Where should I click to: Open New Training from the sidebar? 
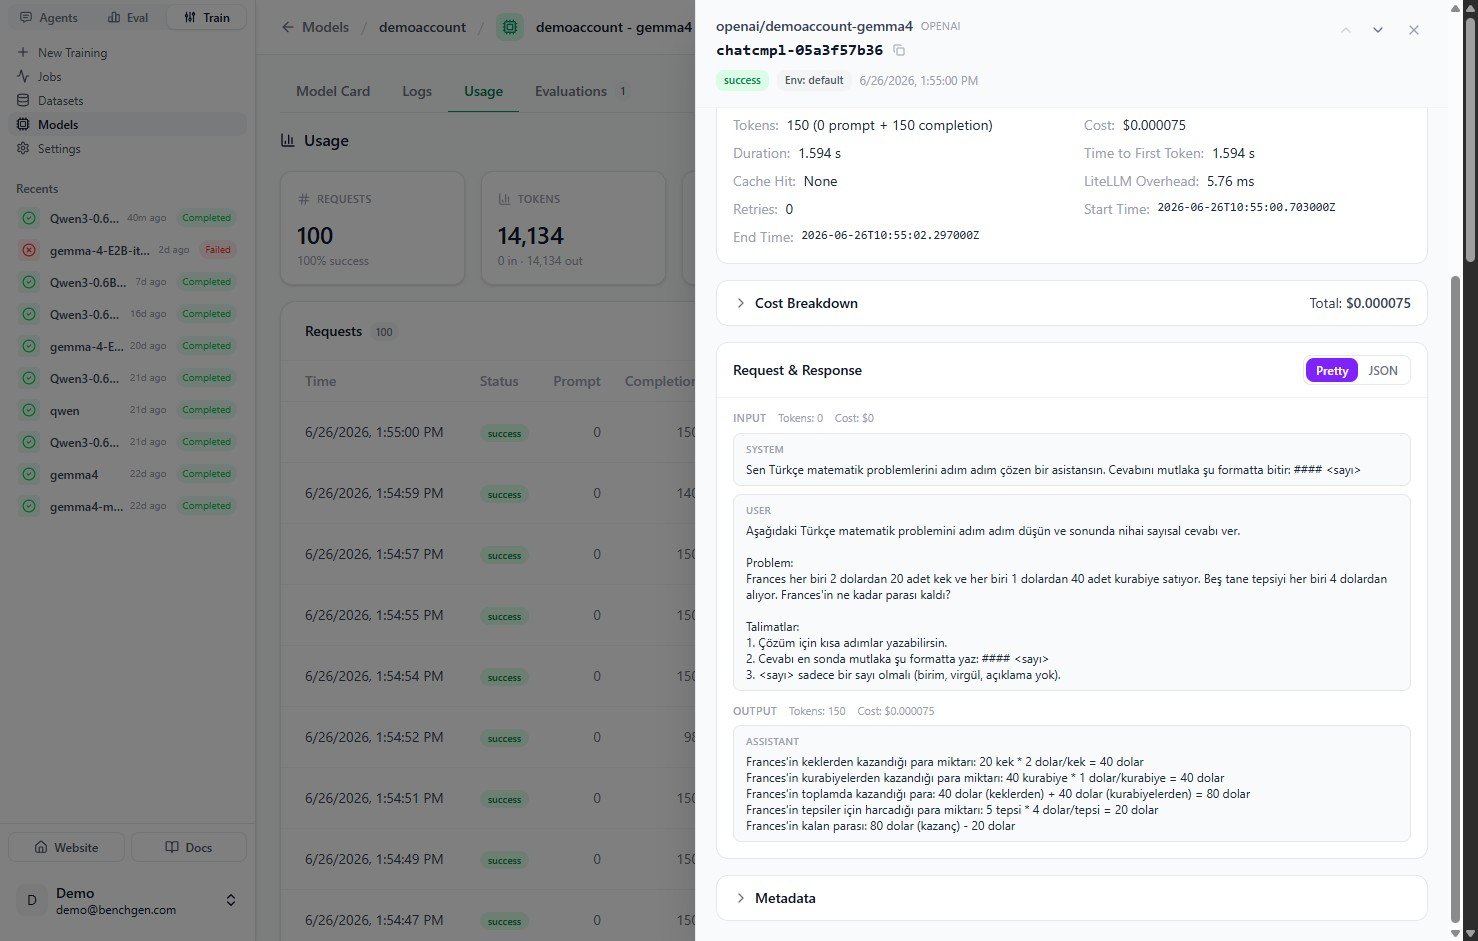(x=127, y=52)
